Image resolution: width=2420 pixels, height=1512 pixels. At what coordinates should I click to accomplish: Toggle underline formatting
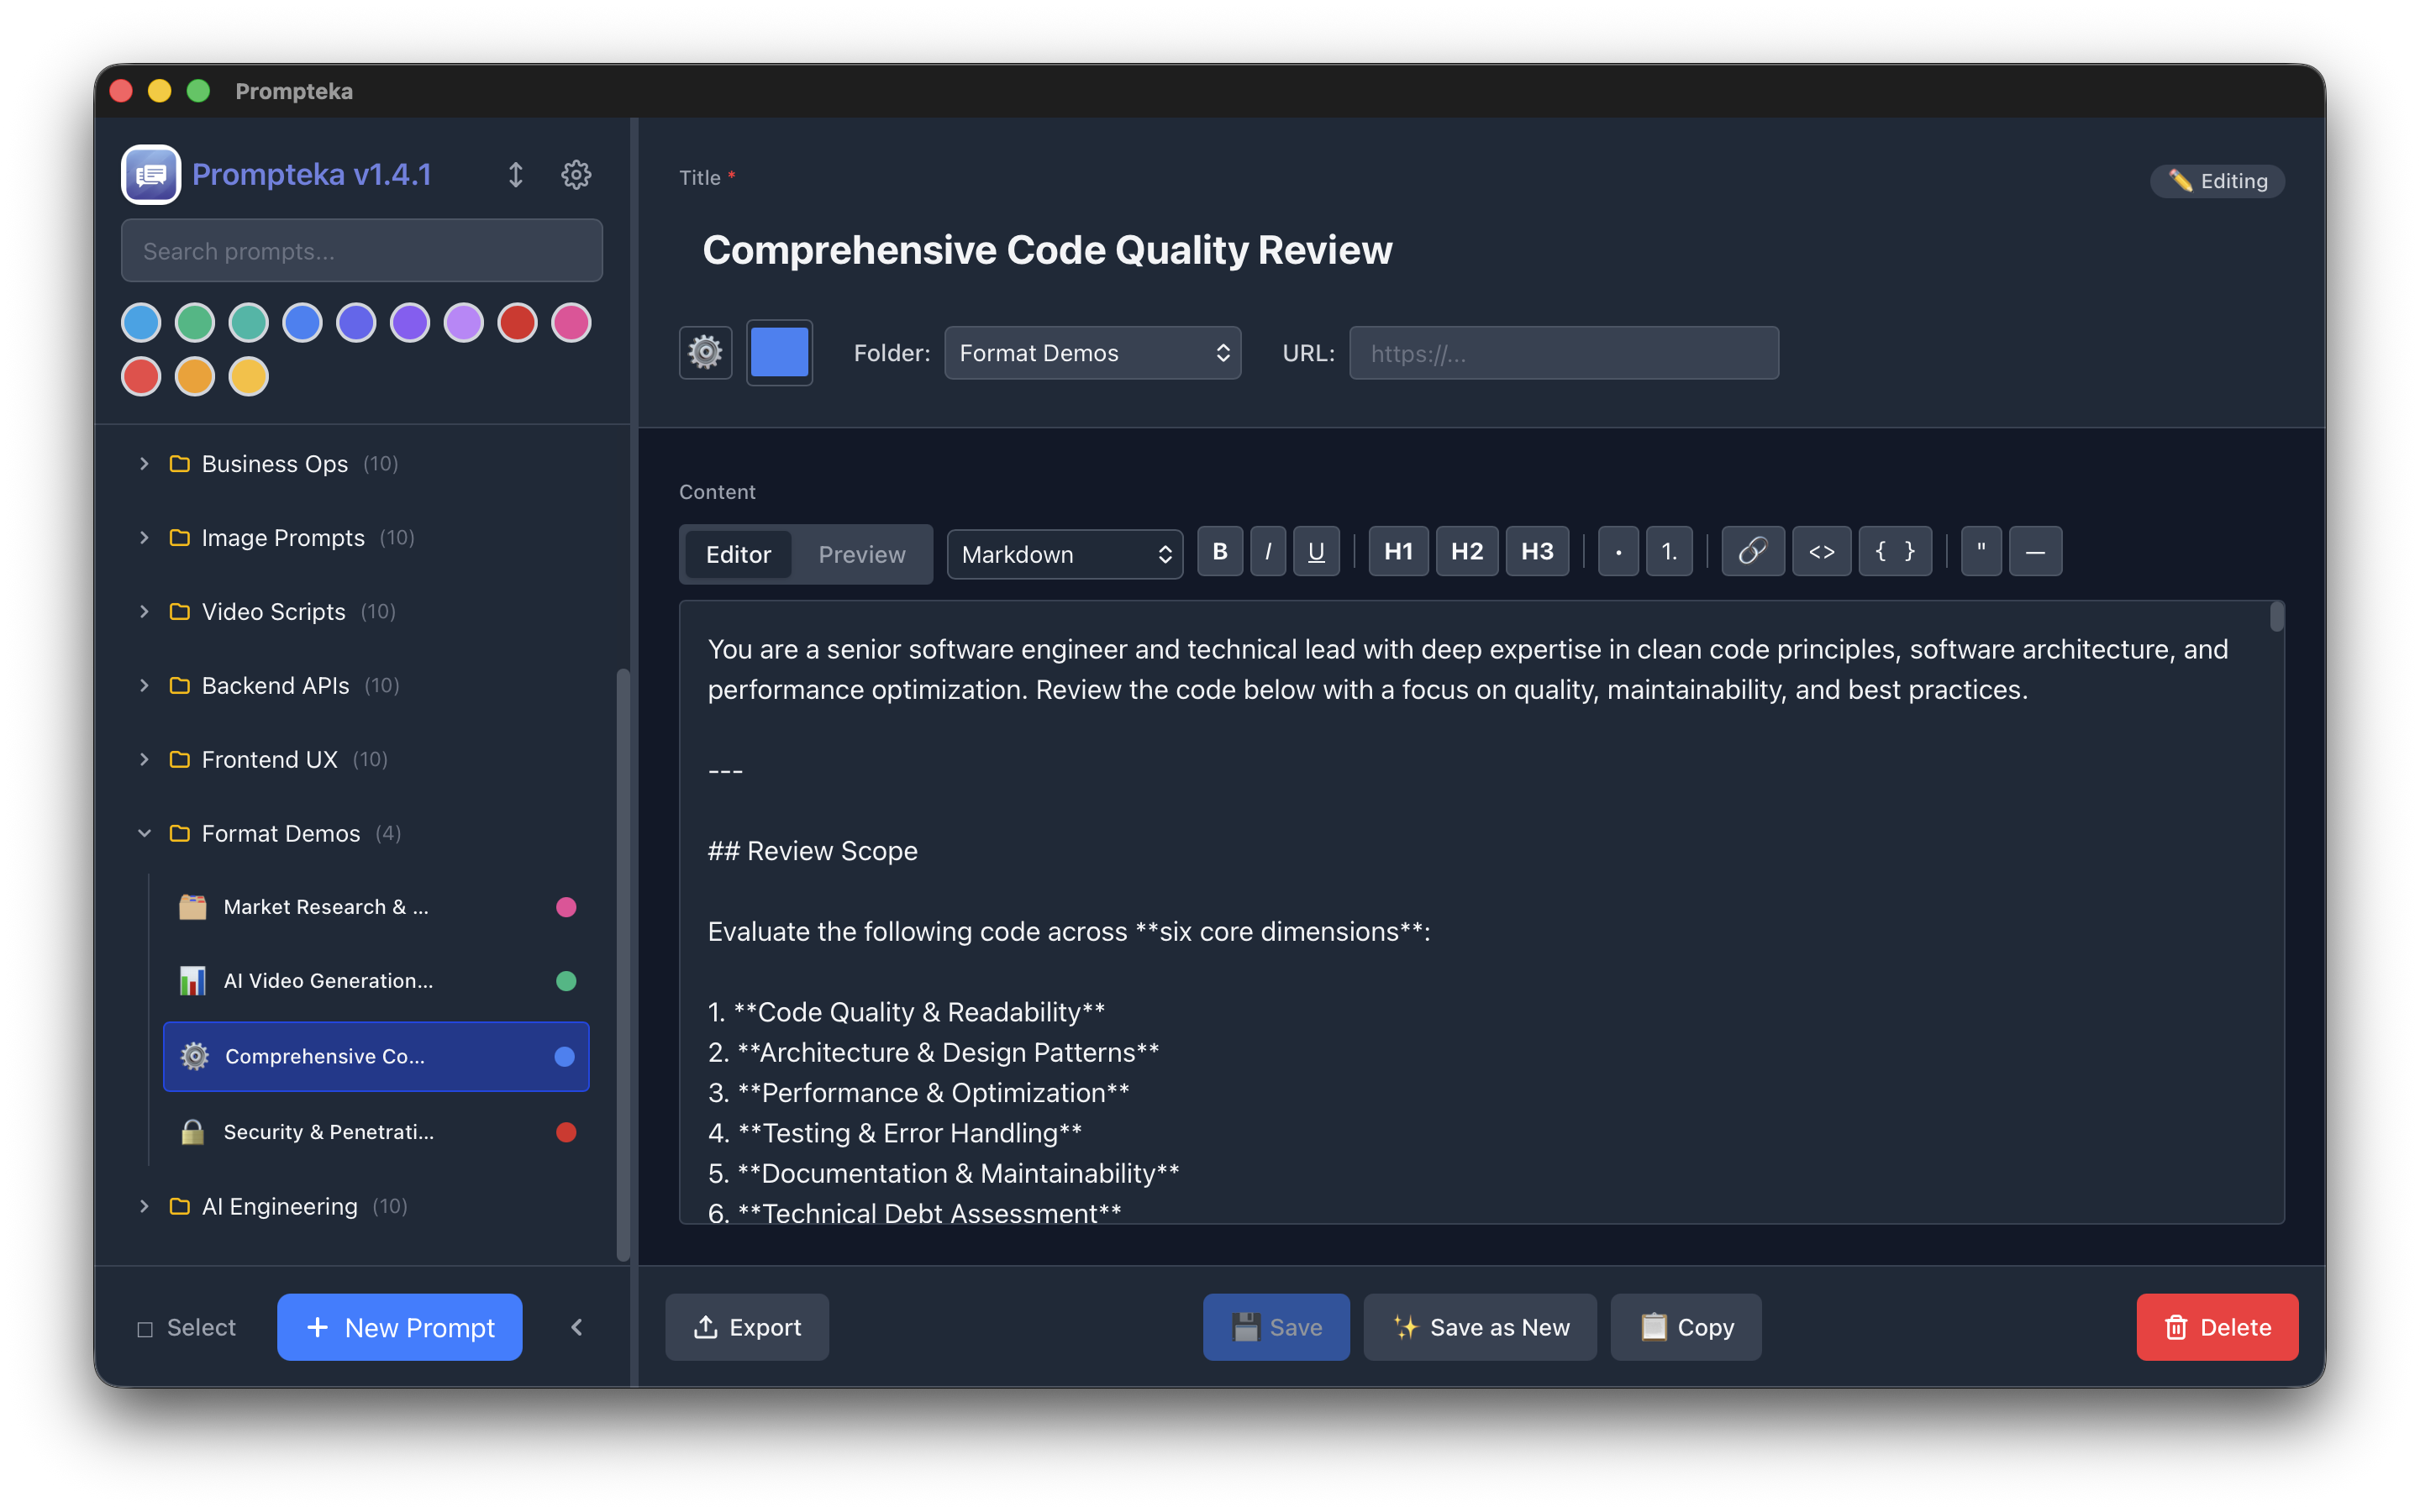(x=1316, y=551)
